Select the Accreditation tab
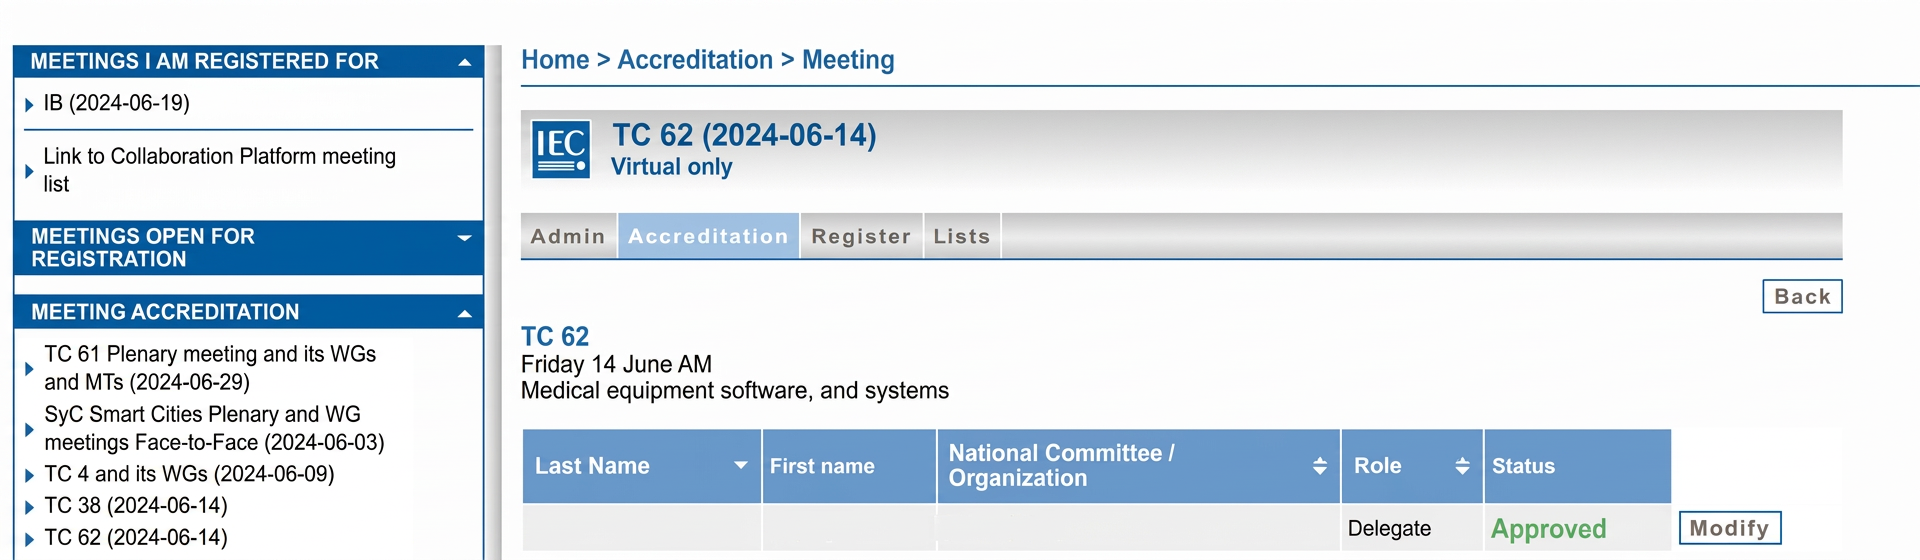 click(708, 236)
